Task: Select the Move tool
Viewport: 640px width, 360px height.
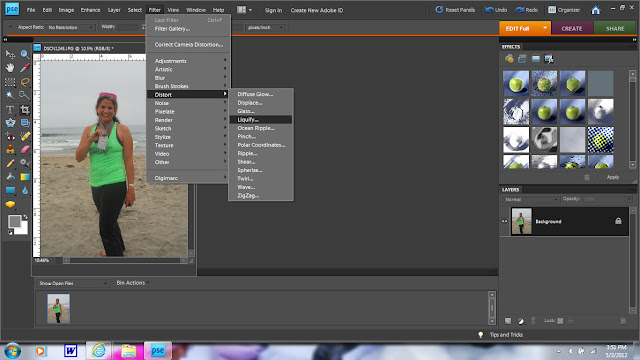Action: 10,54
